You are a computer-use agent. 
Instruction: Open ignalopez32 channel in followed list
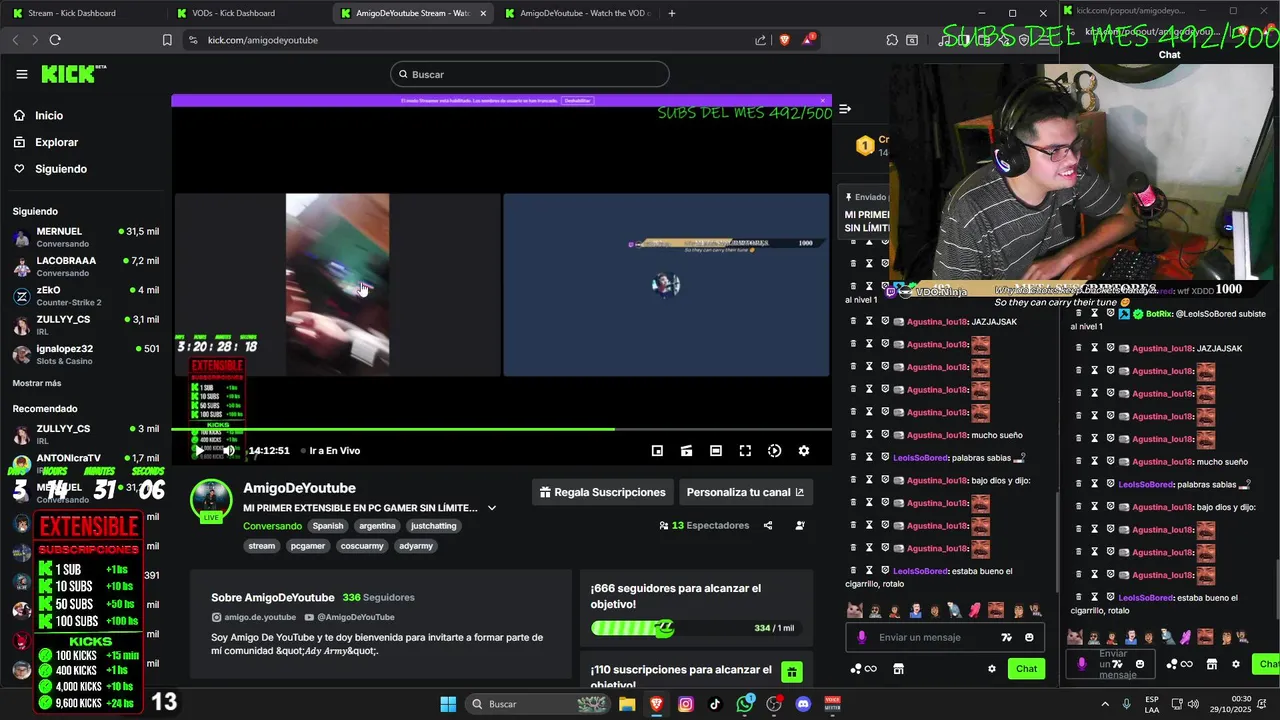point(86,354)
